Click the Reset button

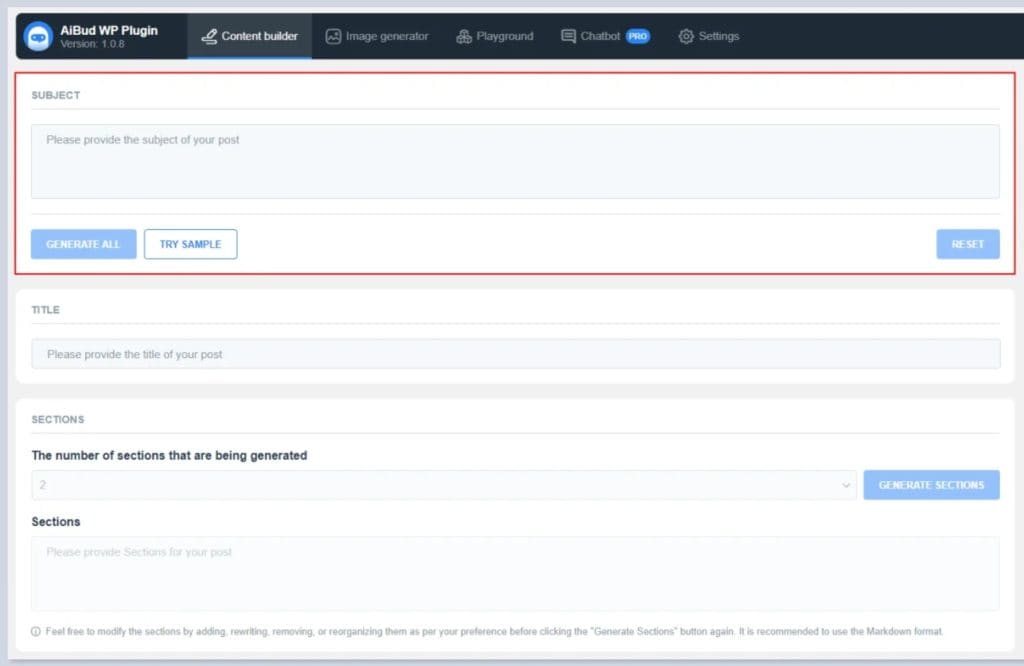tap(968, 244)
